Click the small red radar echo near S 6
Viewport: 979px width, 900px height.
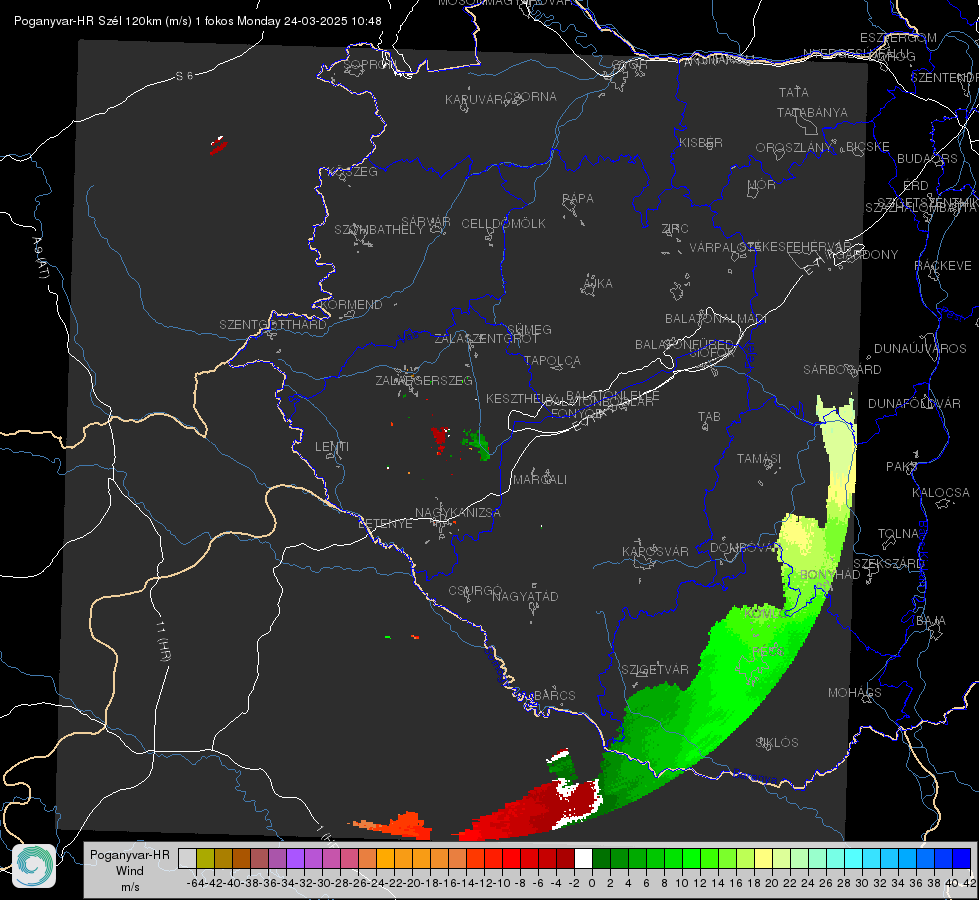pos(219,145)
